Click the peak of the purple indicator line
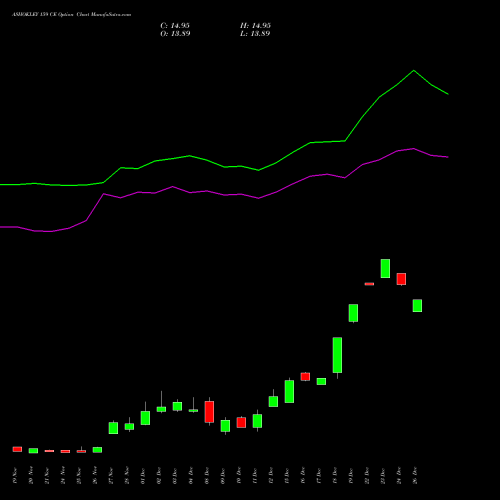This screenshot has height=500, width=500. [414, 149]
